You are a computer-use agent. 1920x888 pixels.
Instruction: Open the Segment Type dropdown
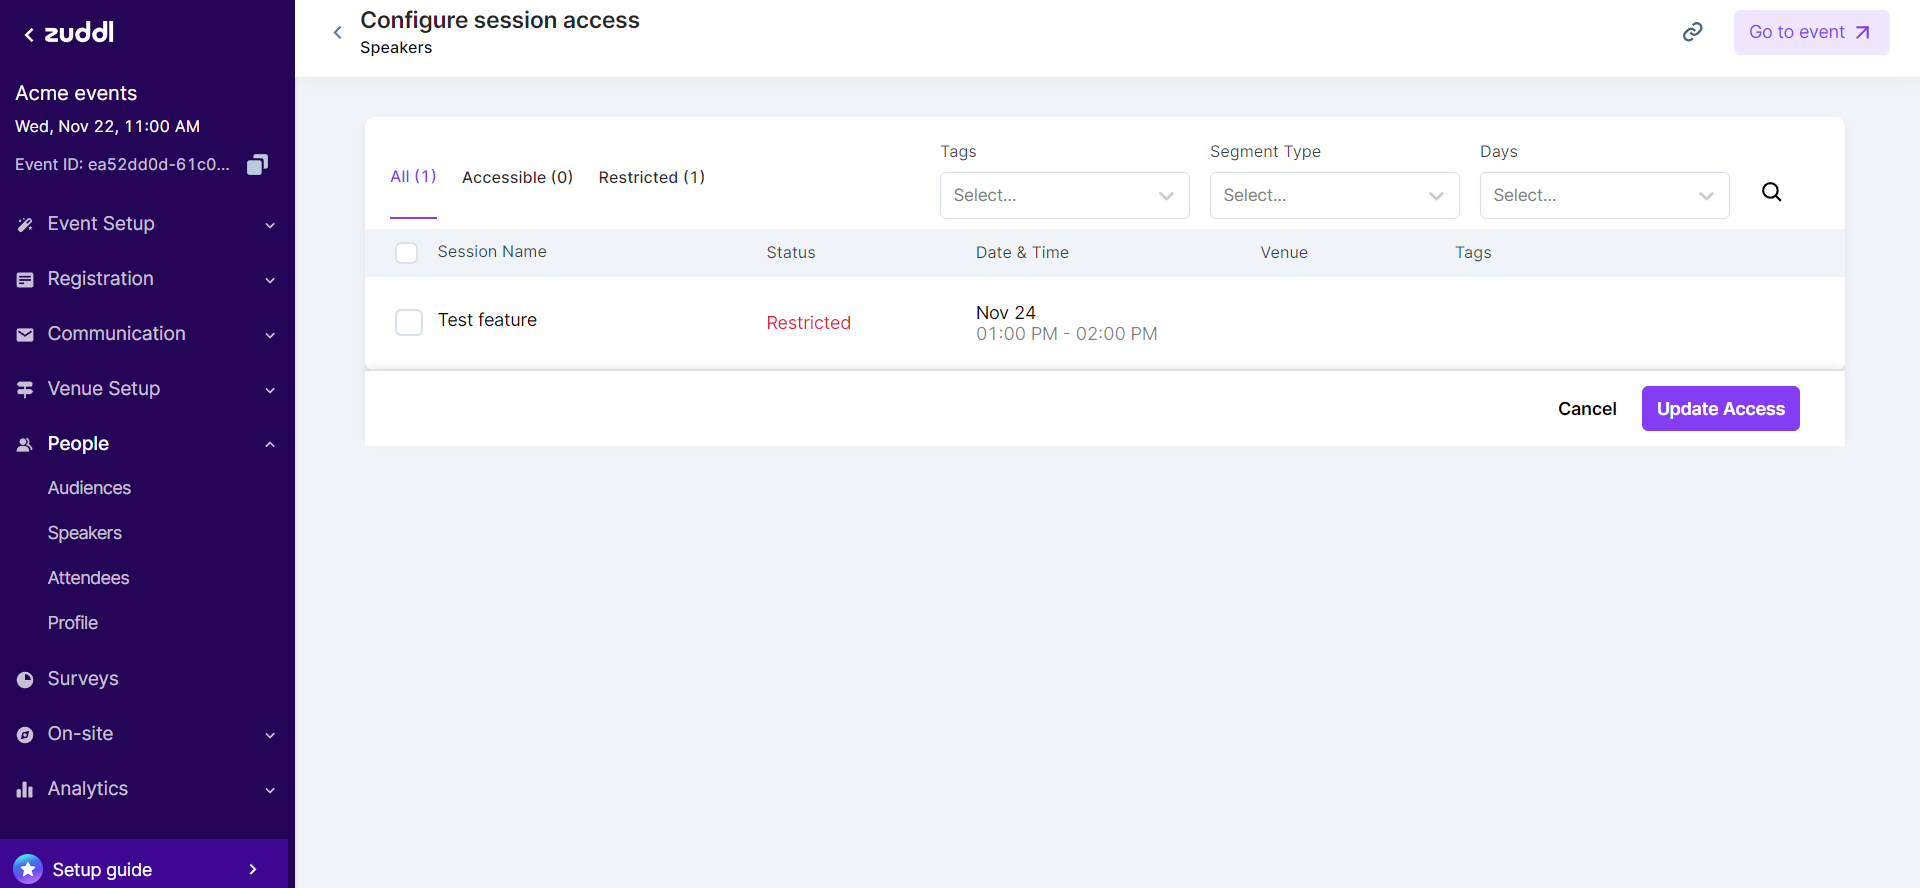click(x=1334, y=195)
